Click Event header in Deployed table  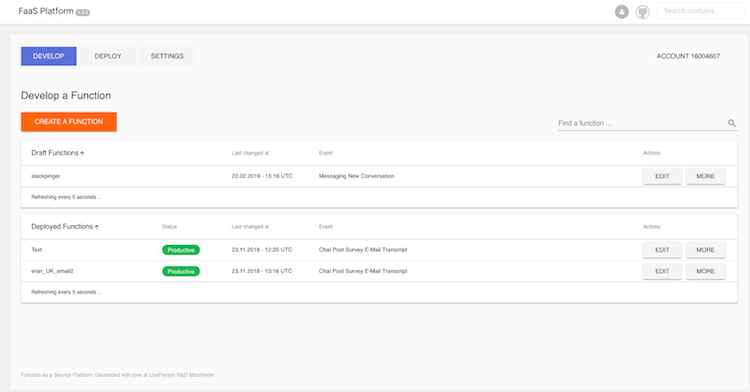tap(325, 227)
